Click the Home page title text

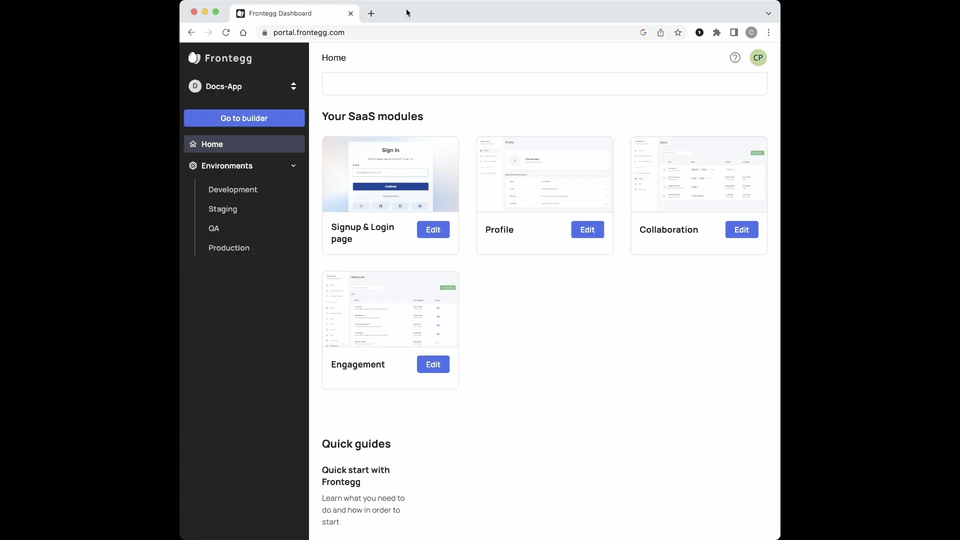(x=334, y=58)
